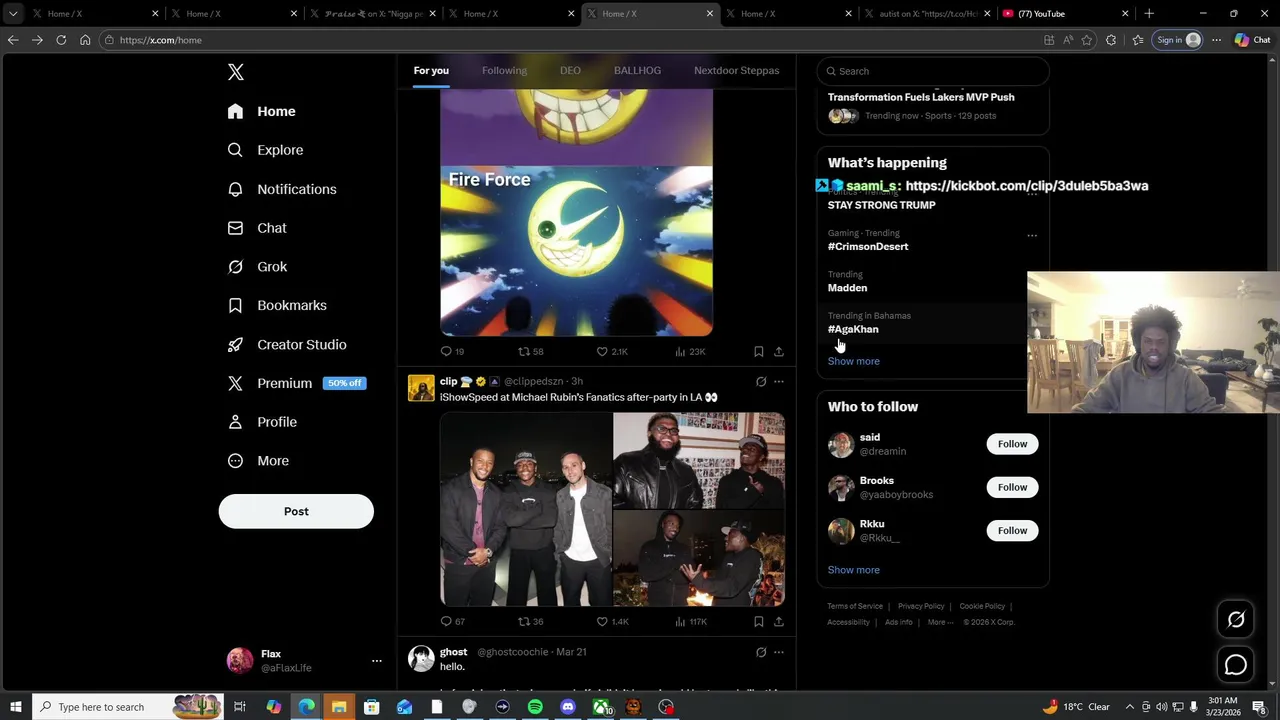The width and height of the screenshot is (1280, 720).
Task: Click the browser Sign in button
Action: click(x=1178, y=40)
